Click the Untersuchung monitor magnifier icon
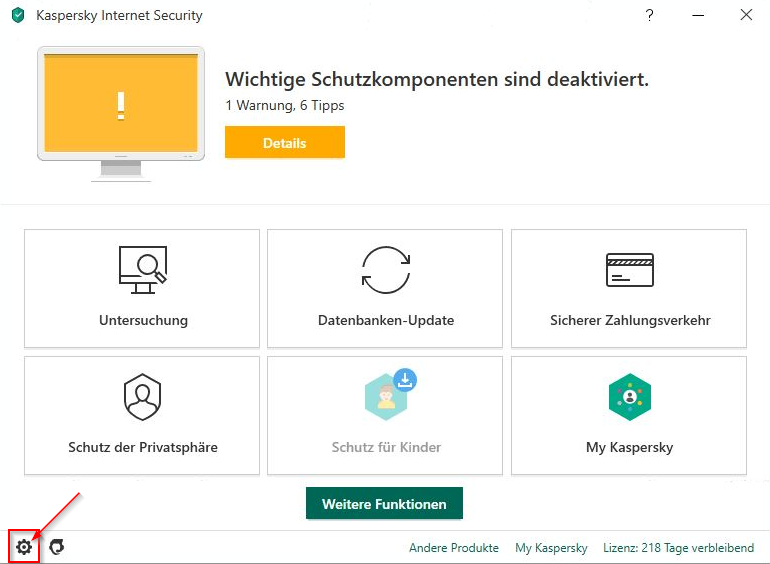The image size is (770, 564). click(143, 270)
